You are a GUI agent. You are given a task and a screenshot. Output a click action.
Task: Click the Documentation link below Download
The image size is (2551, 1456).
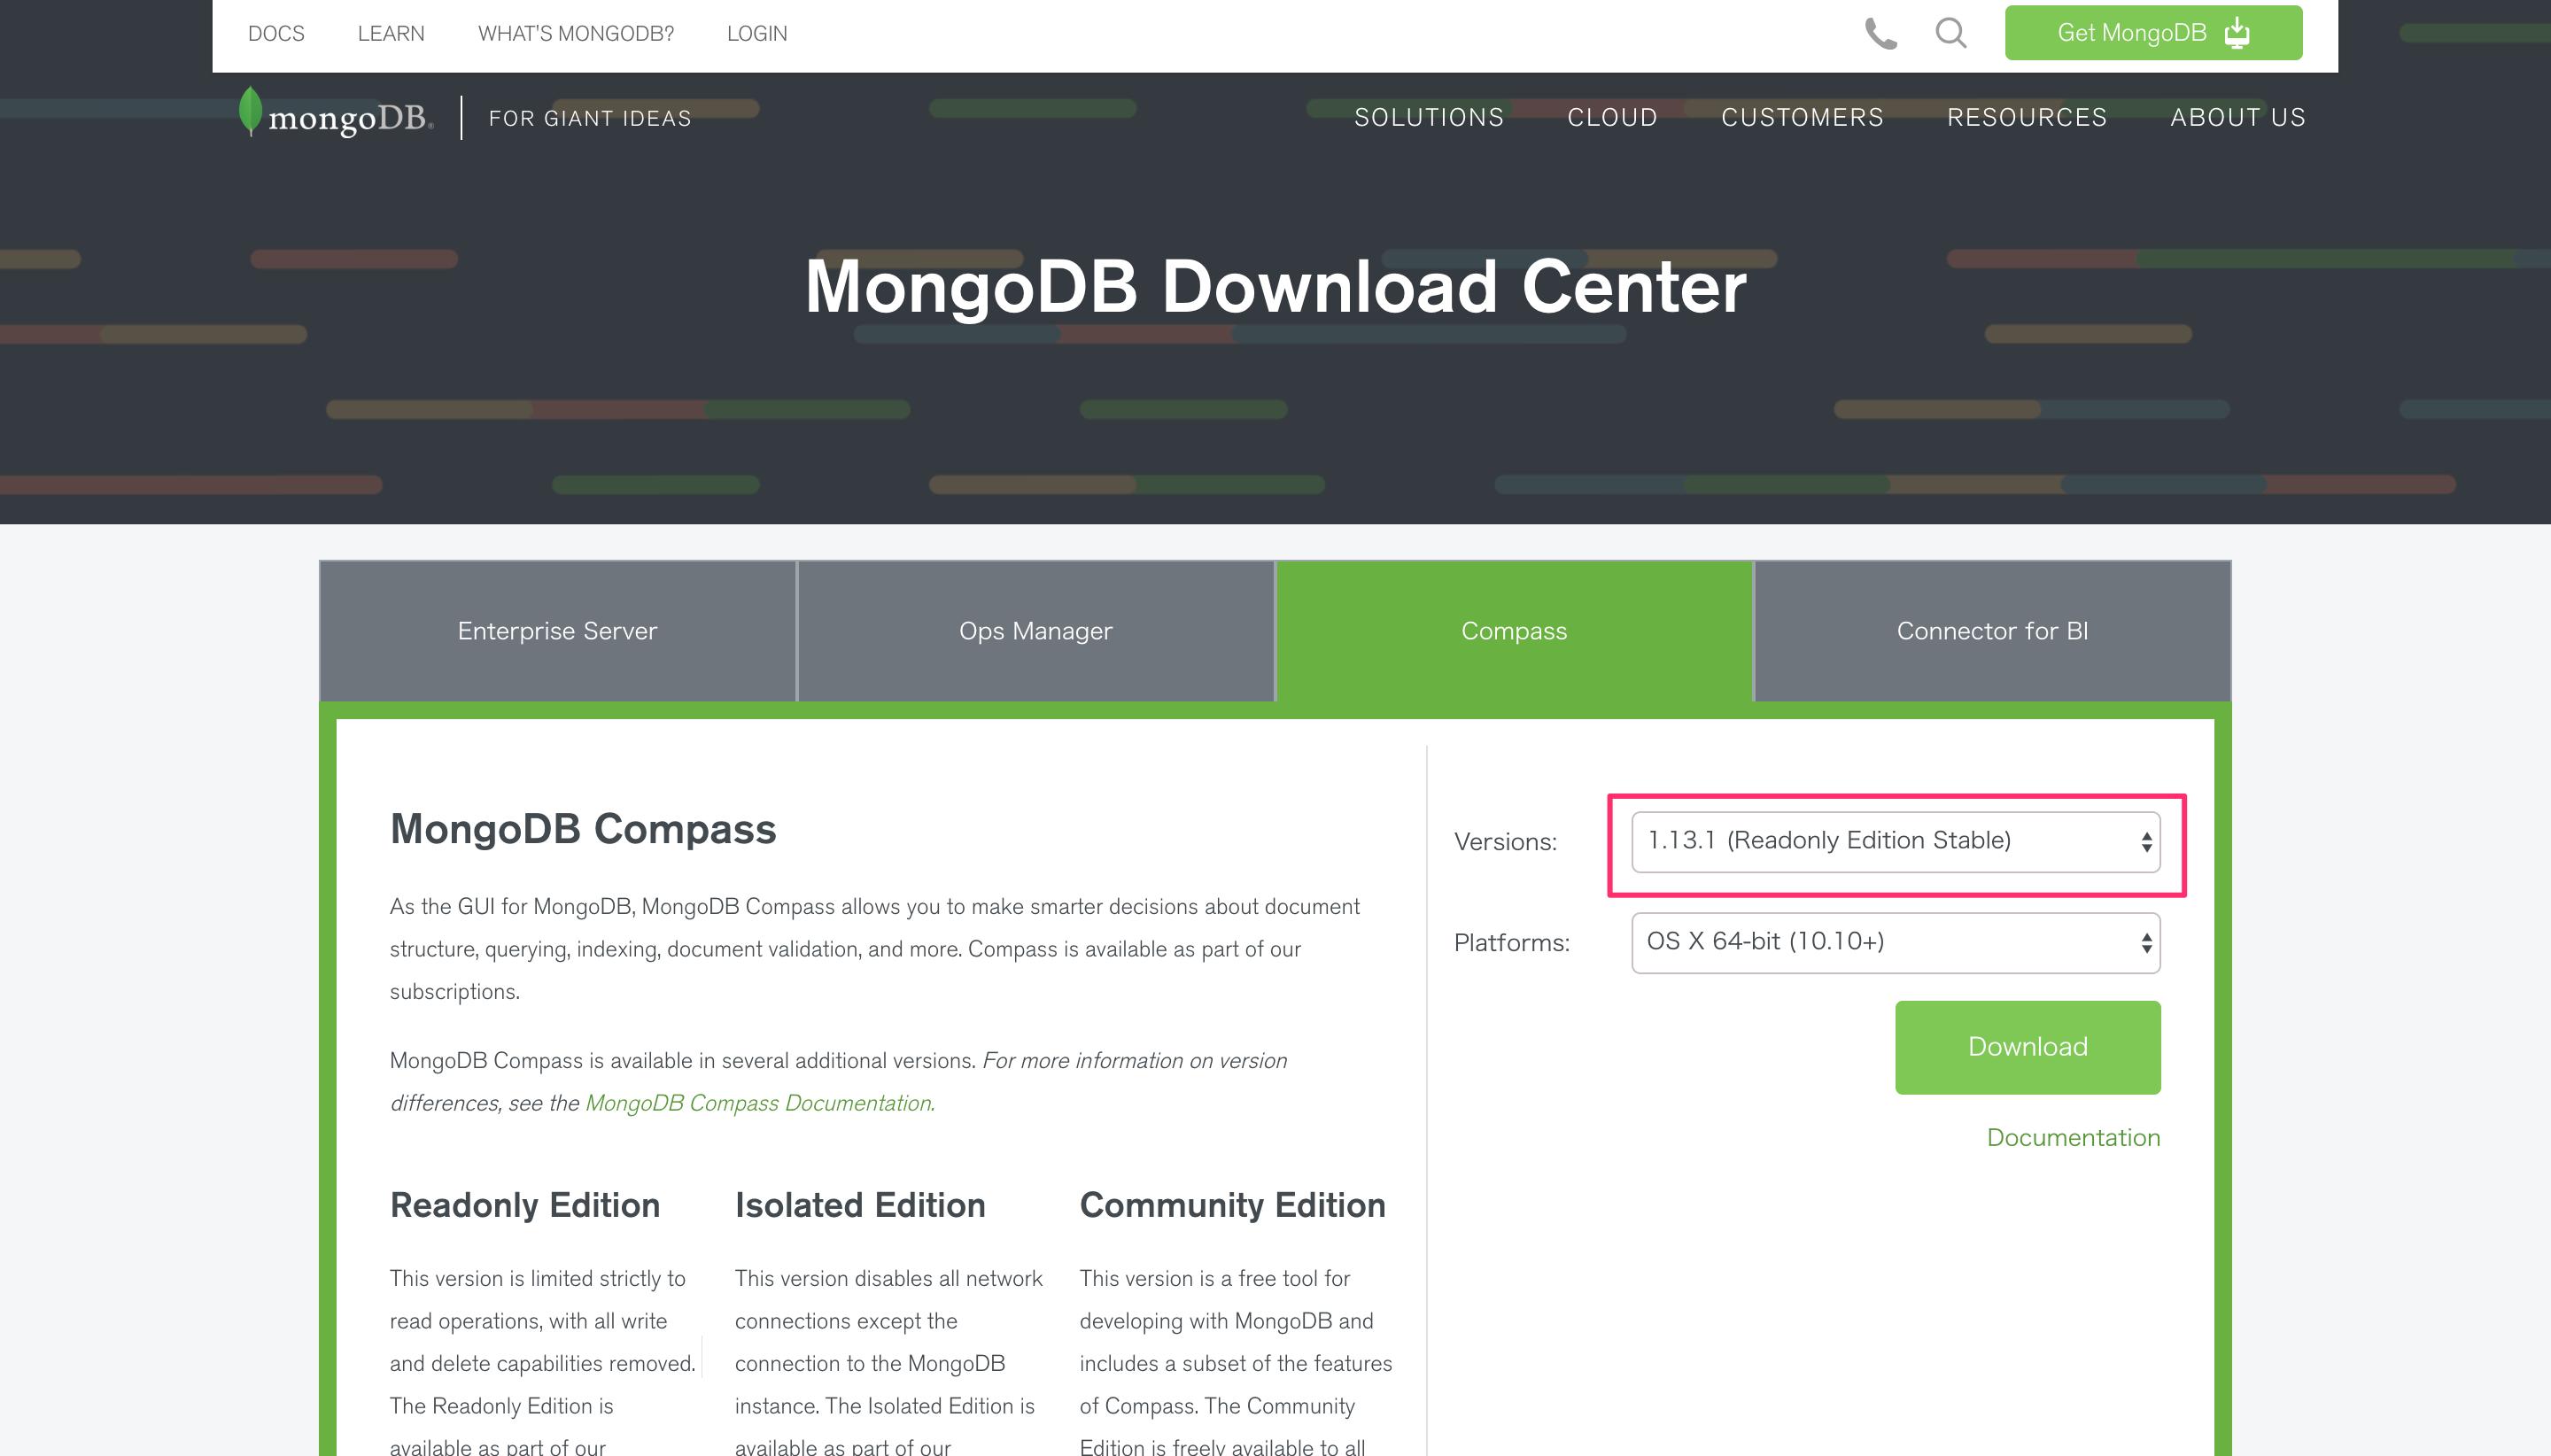point(2073,1137)
